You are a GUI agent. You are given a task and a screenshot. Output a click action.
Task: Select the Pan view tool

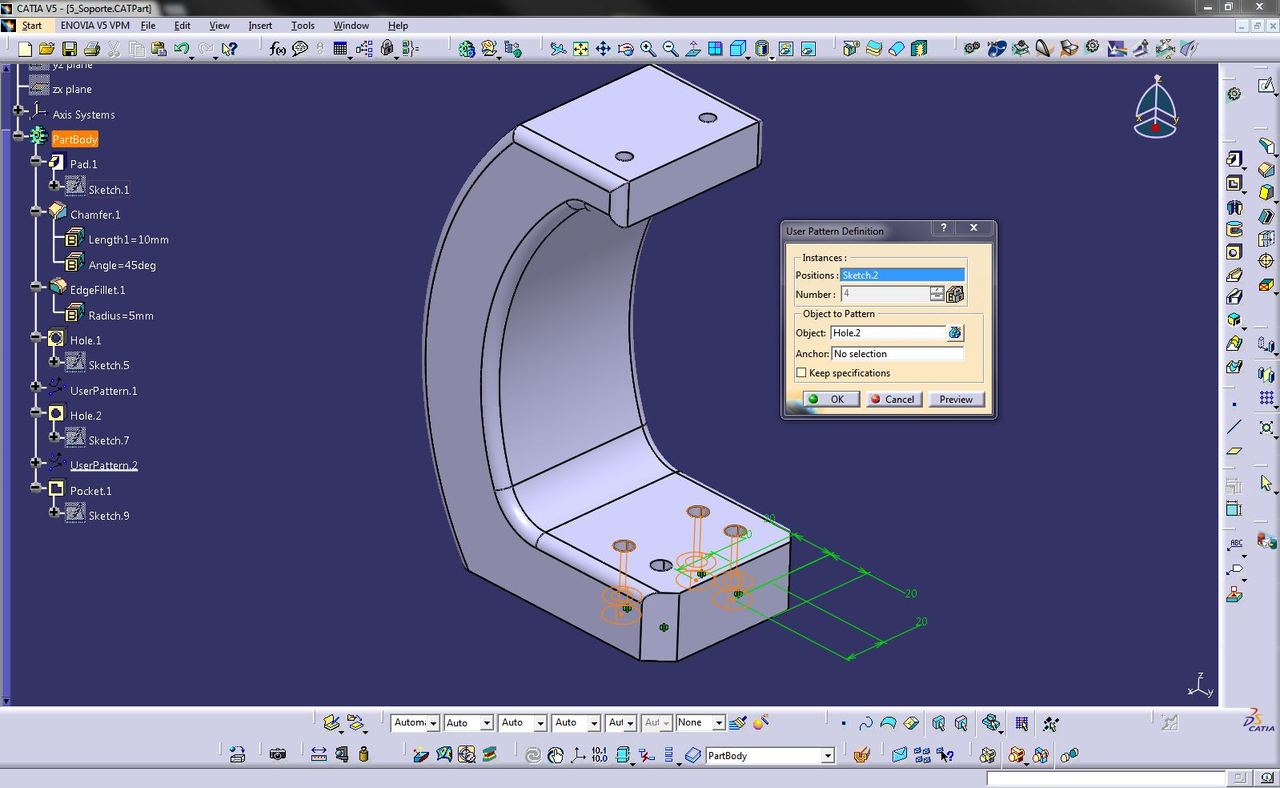603,48
